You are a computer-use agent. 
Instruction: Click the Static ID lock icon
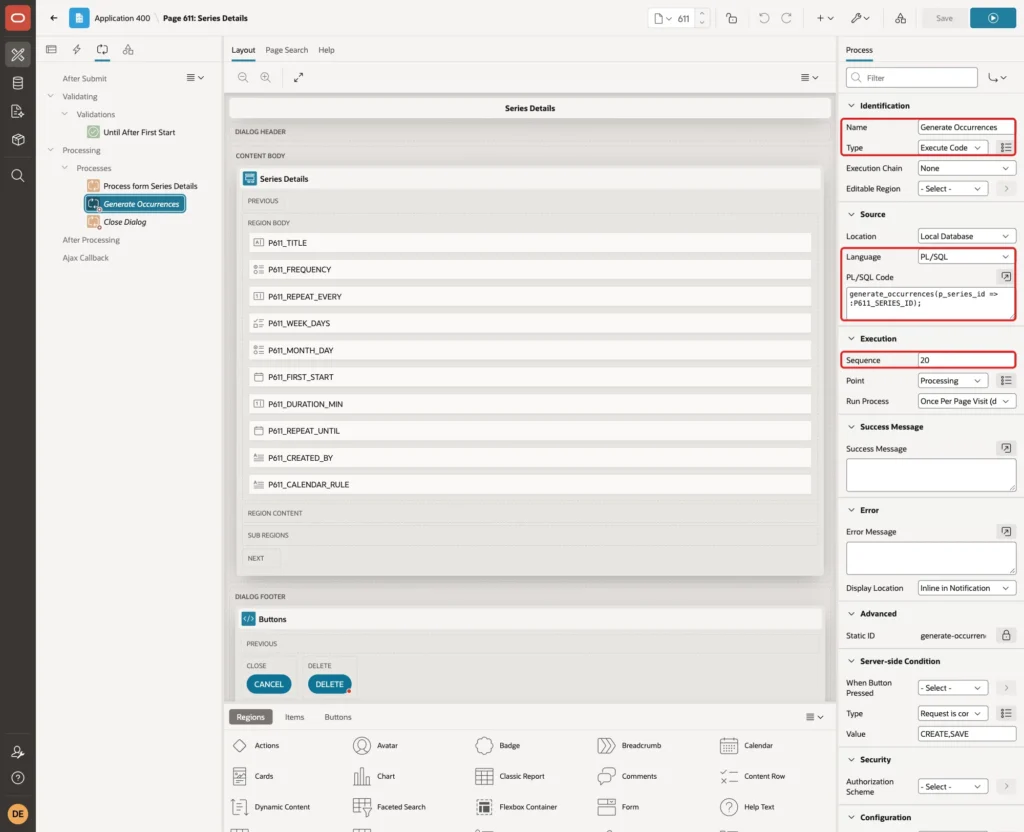1006,635
